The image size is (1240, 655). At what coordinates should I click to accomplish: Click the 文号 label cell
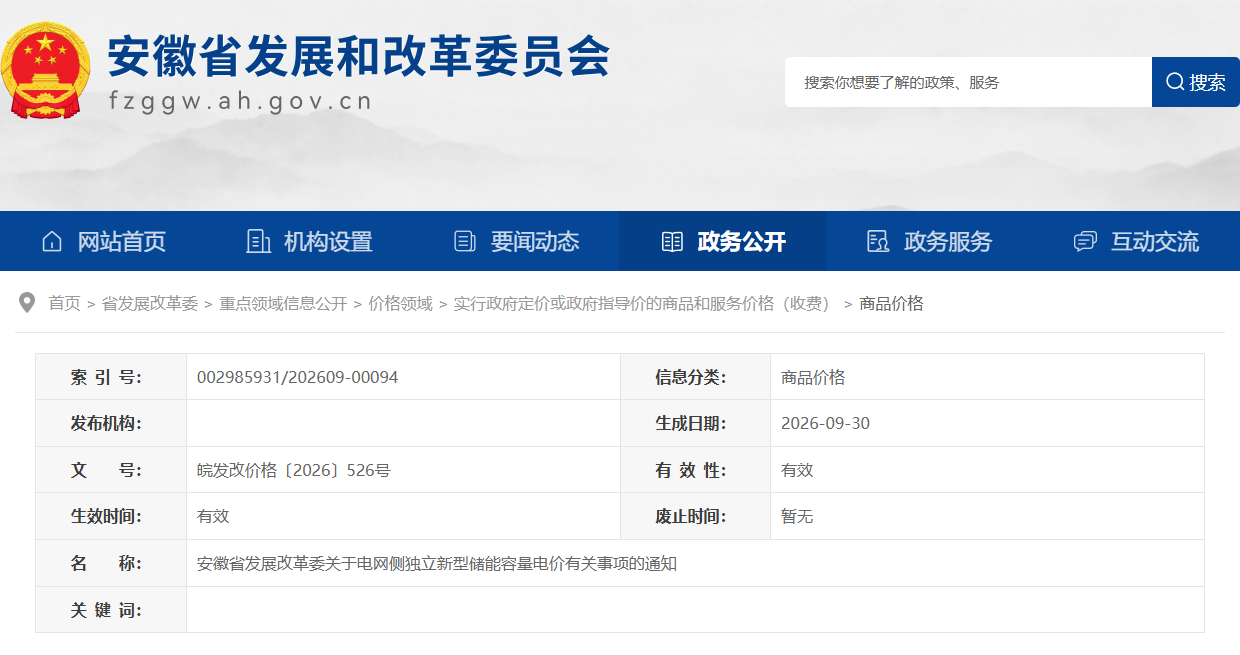[111, 470]
